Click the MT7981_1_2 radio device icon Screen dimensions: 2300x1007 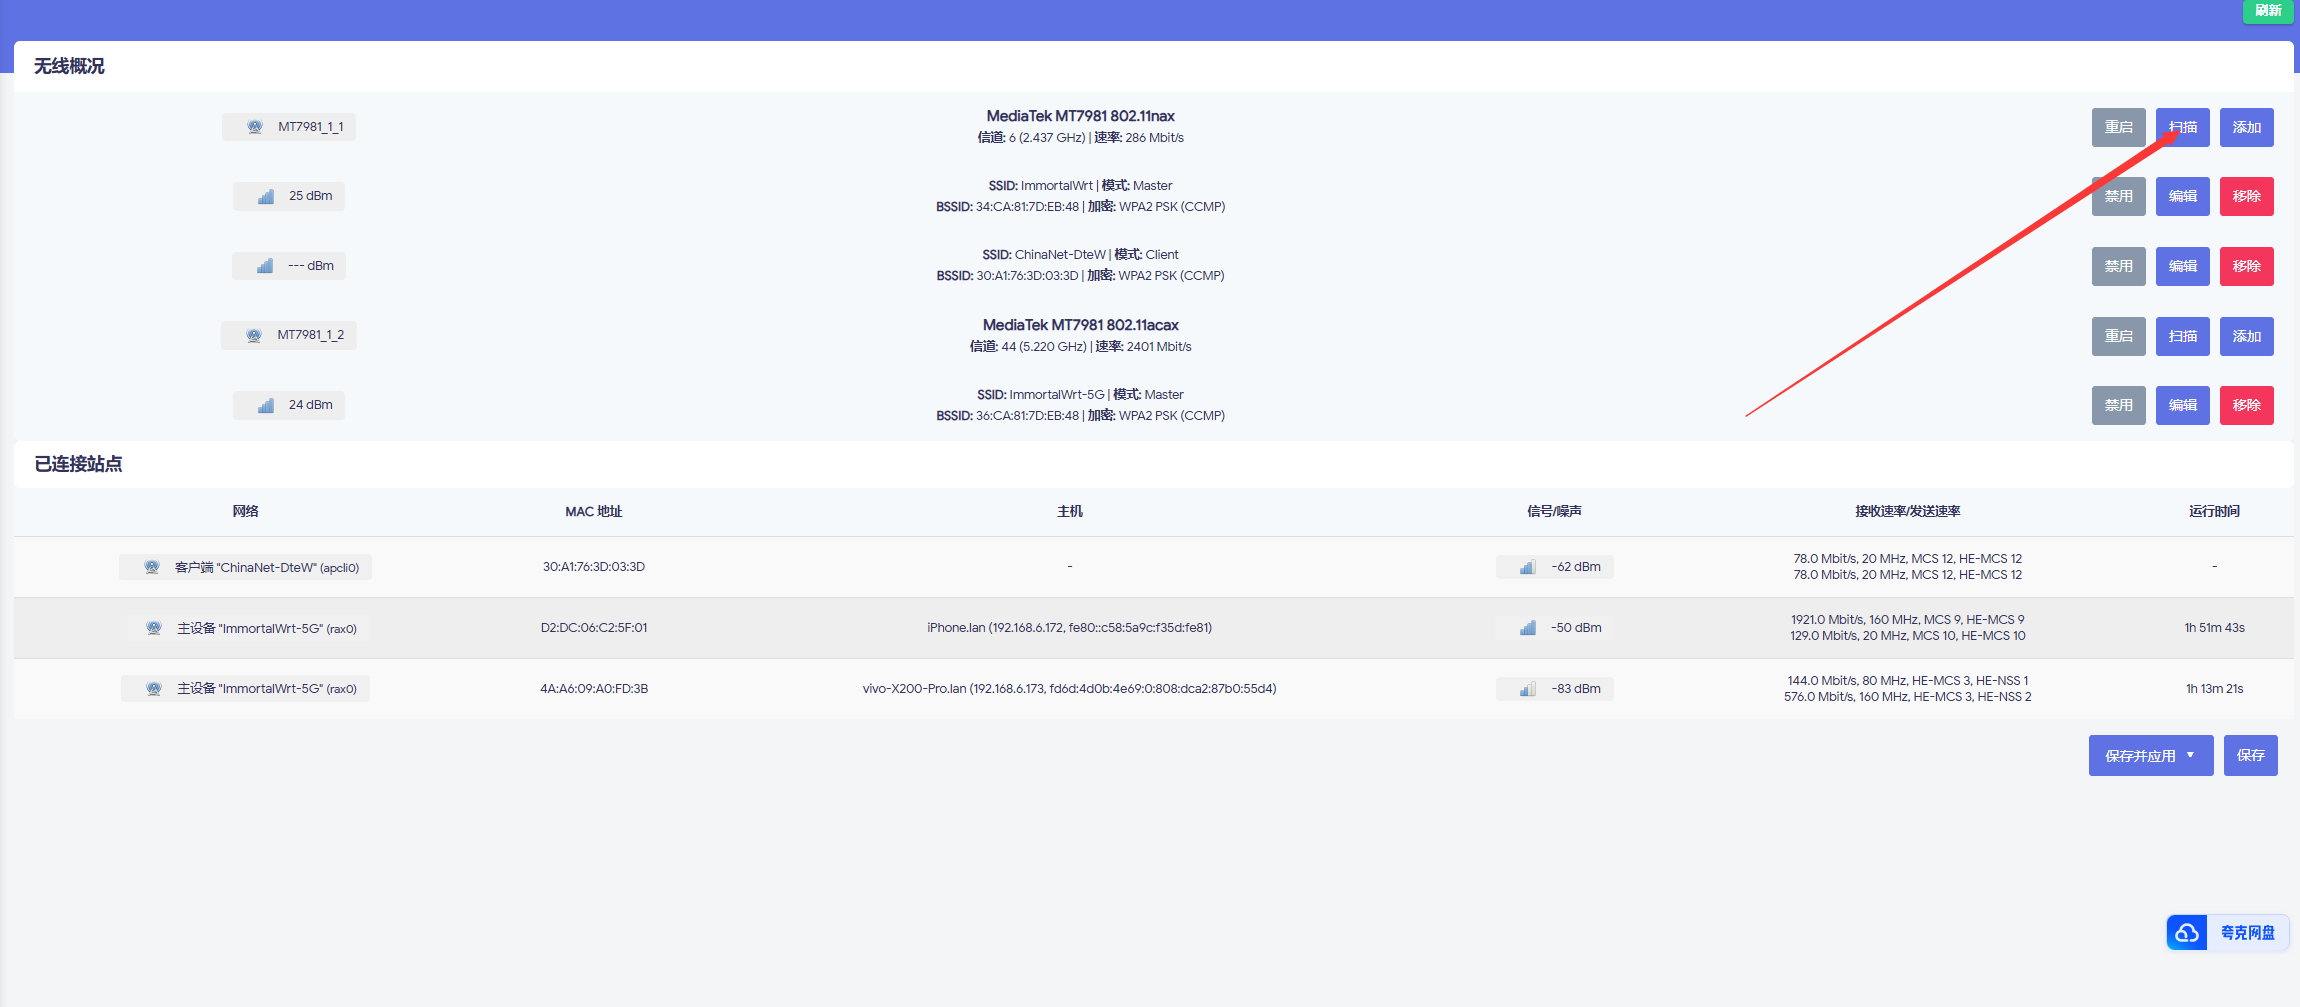pyautogui.click(x=254, y=335)
